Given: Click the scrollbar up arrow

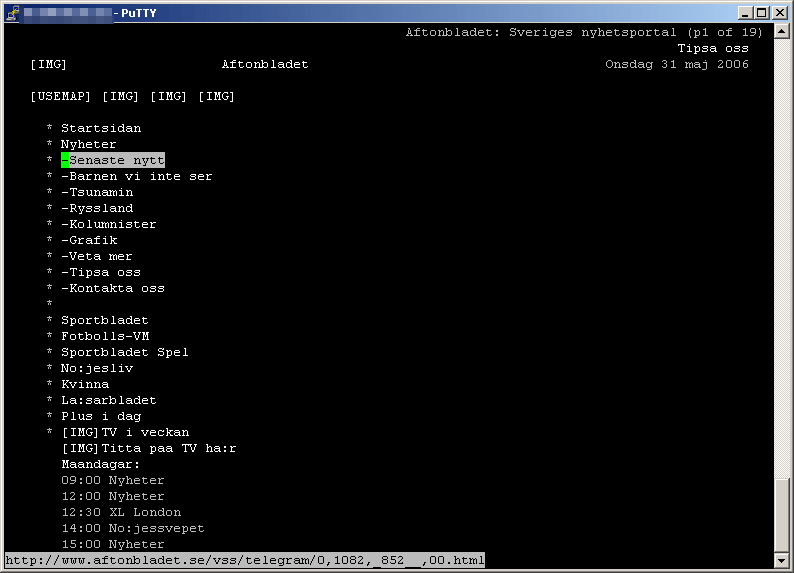Looking at the screenshot, I should (x=781, y=32).
